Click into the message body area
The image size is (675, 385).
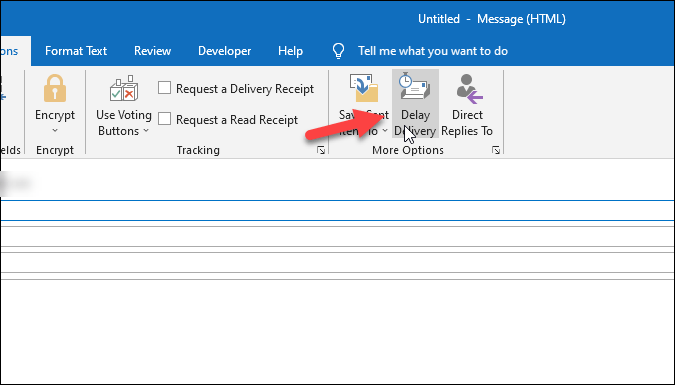tap(338, 332)
